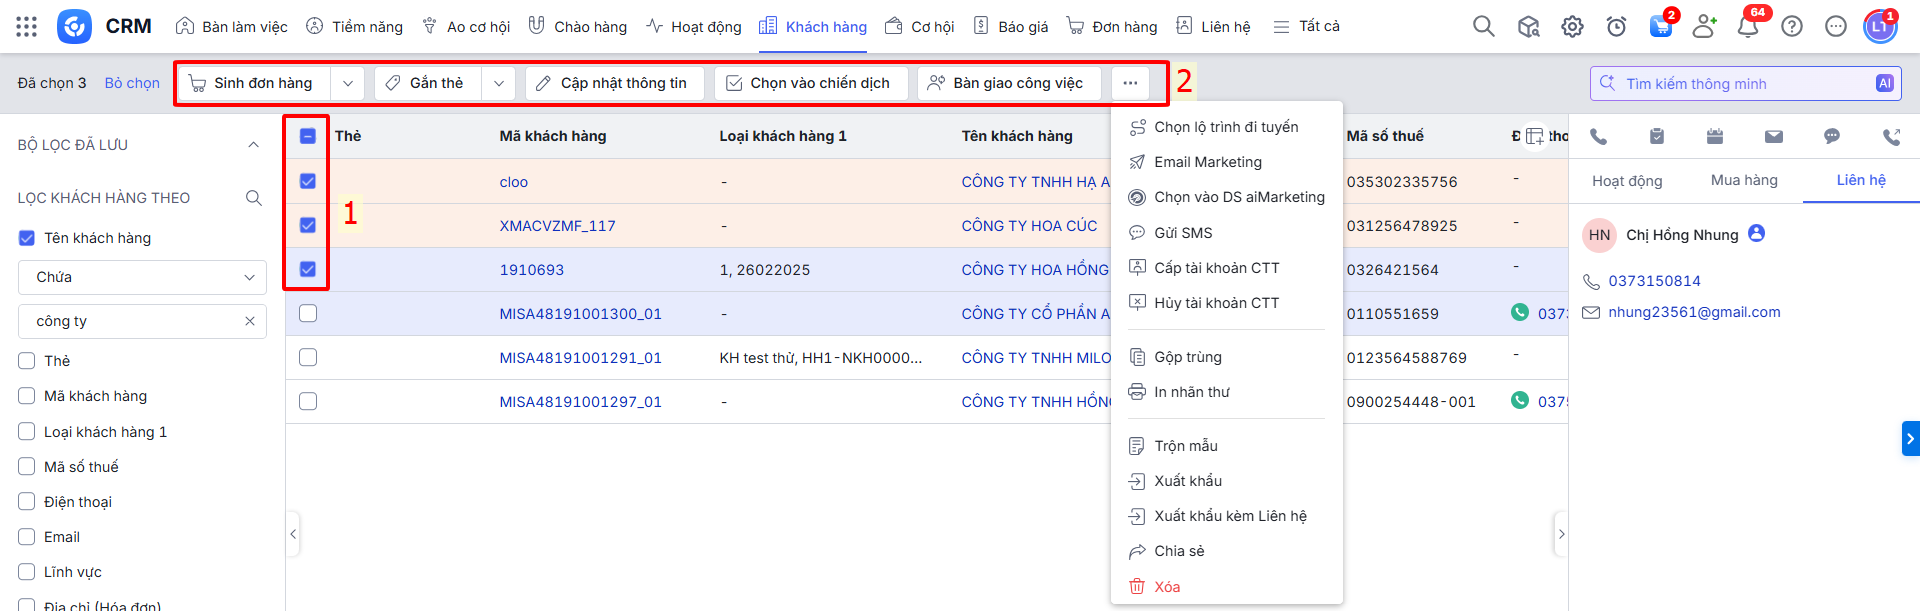This screenshot has width=1920, height=611.
Task: Click Bàn giao công việc button
Action: coord(1008,83)
